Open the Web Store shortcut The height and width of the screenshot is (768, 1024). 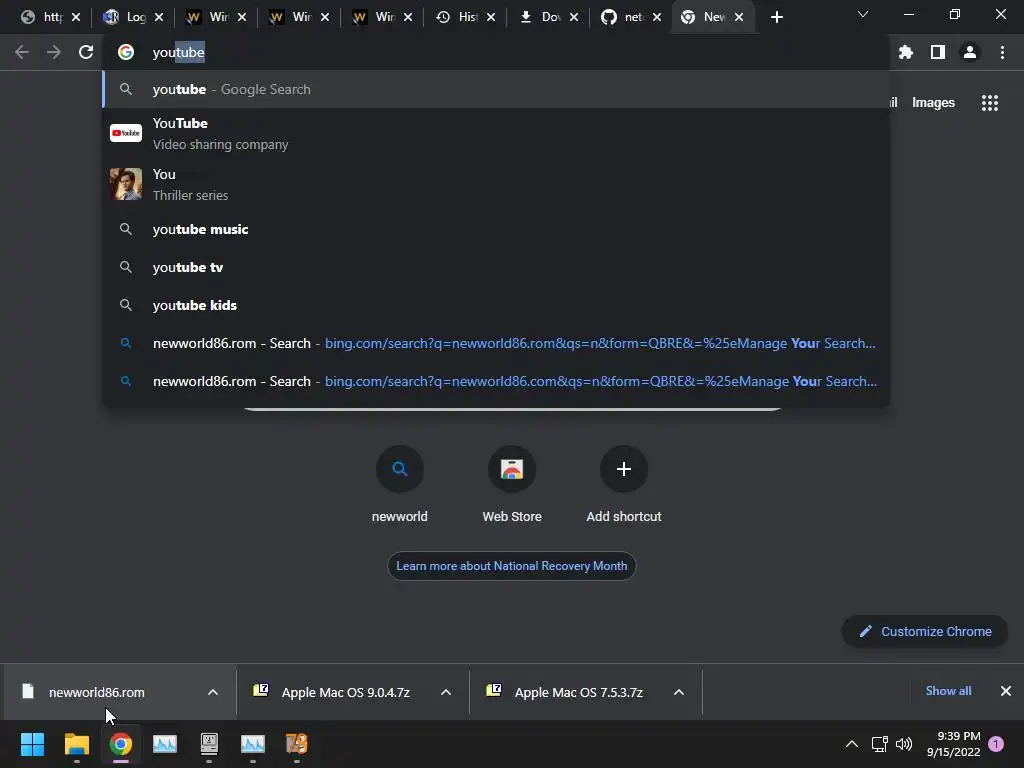click(x=512, y=485)
